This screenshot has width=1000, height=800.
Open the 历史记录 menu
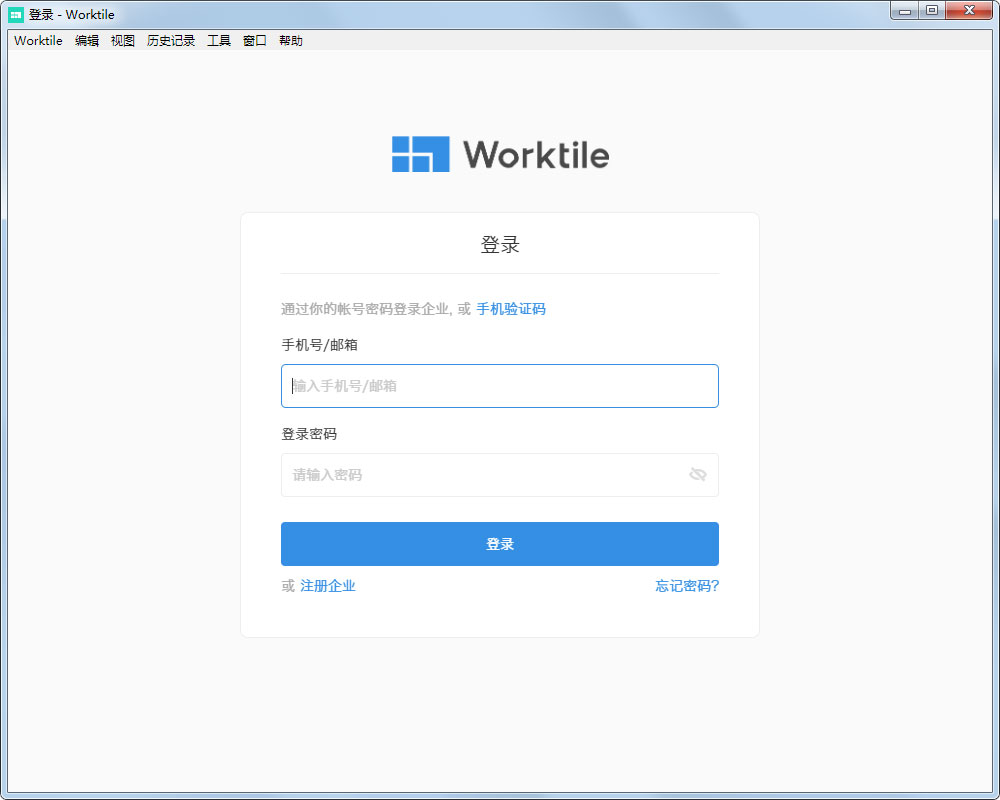tap(171, 40)
